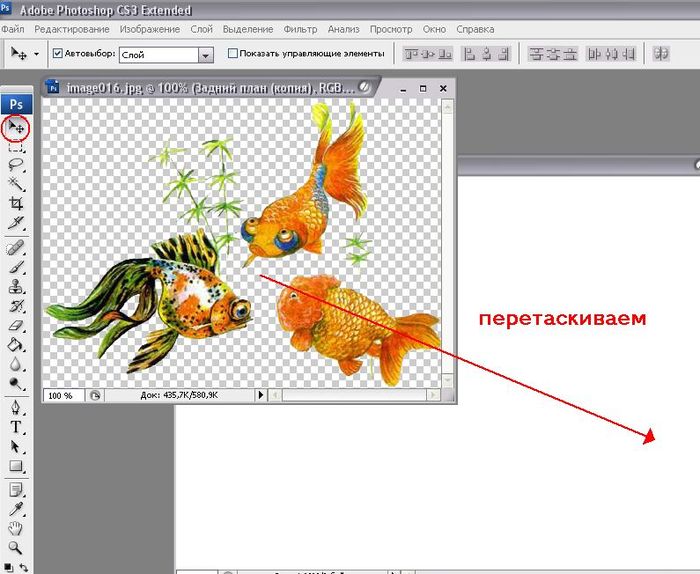Screen dimensions: 700x574
Task: Click the horizontal scrollbar of image016 window
Action: coord(355,395)
